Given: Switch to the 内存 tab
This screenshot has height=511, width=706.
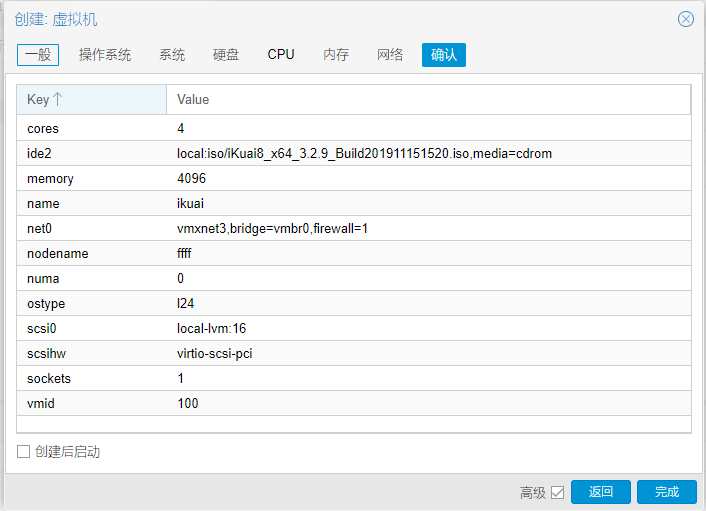Looking at the screenshot, I should 336,55.
